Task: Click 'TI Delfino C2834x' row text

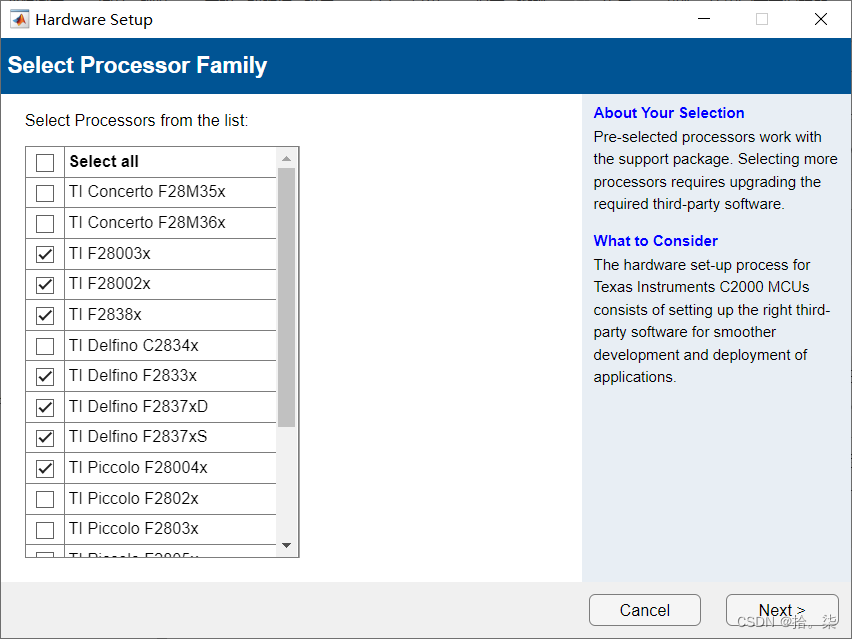Action: click(x=134, y=345)
